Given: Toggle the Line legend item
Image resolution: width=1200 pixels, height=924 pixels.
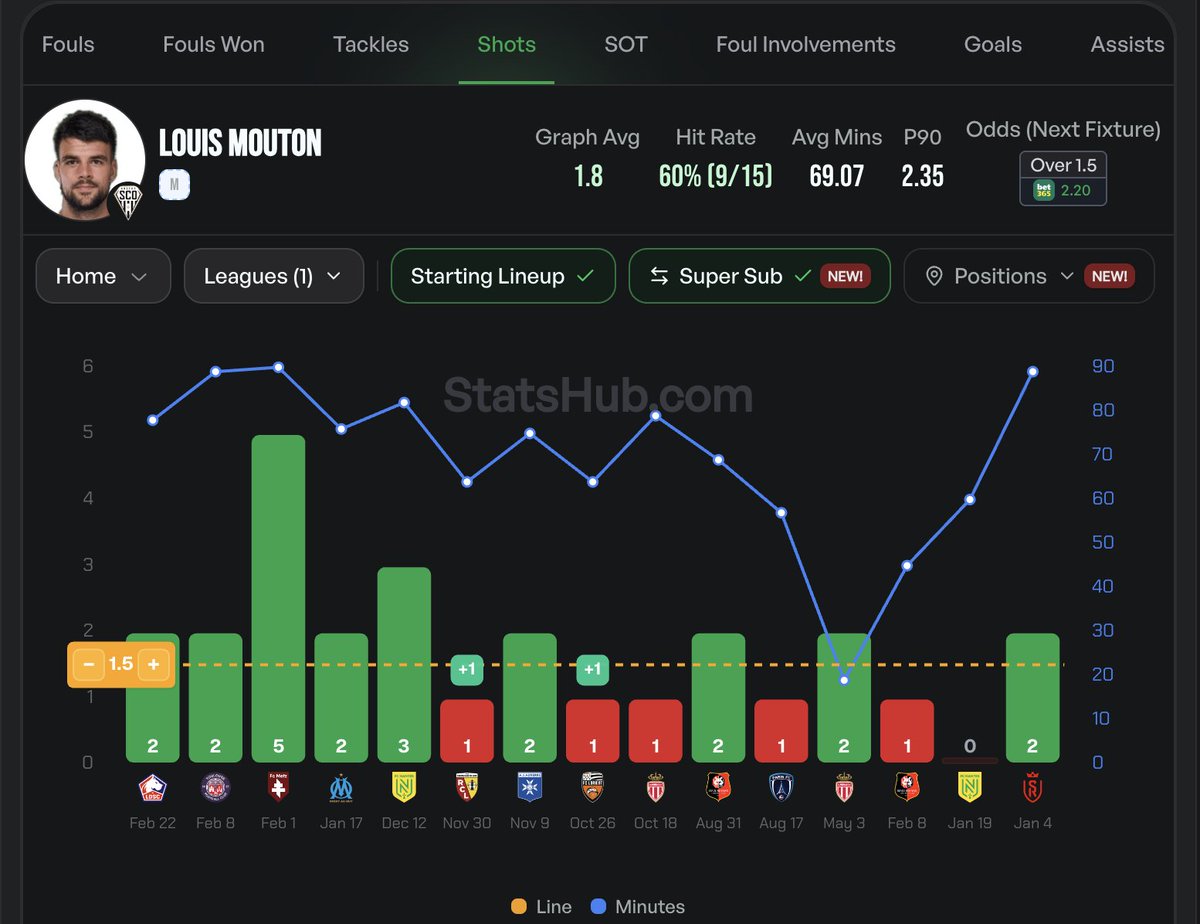Looking at the screenshot, I should point(541,907).
